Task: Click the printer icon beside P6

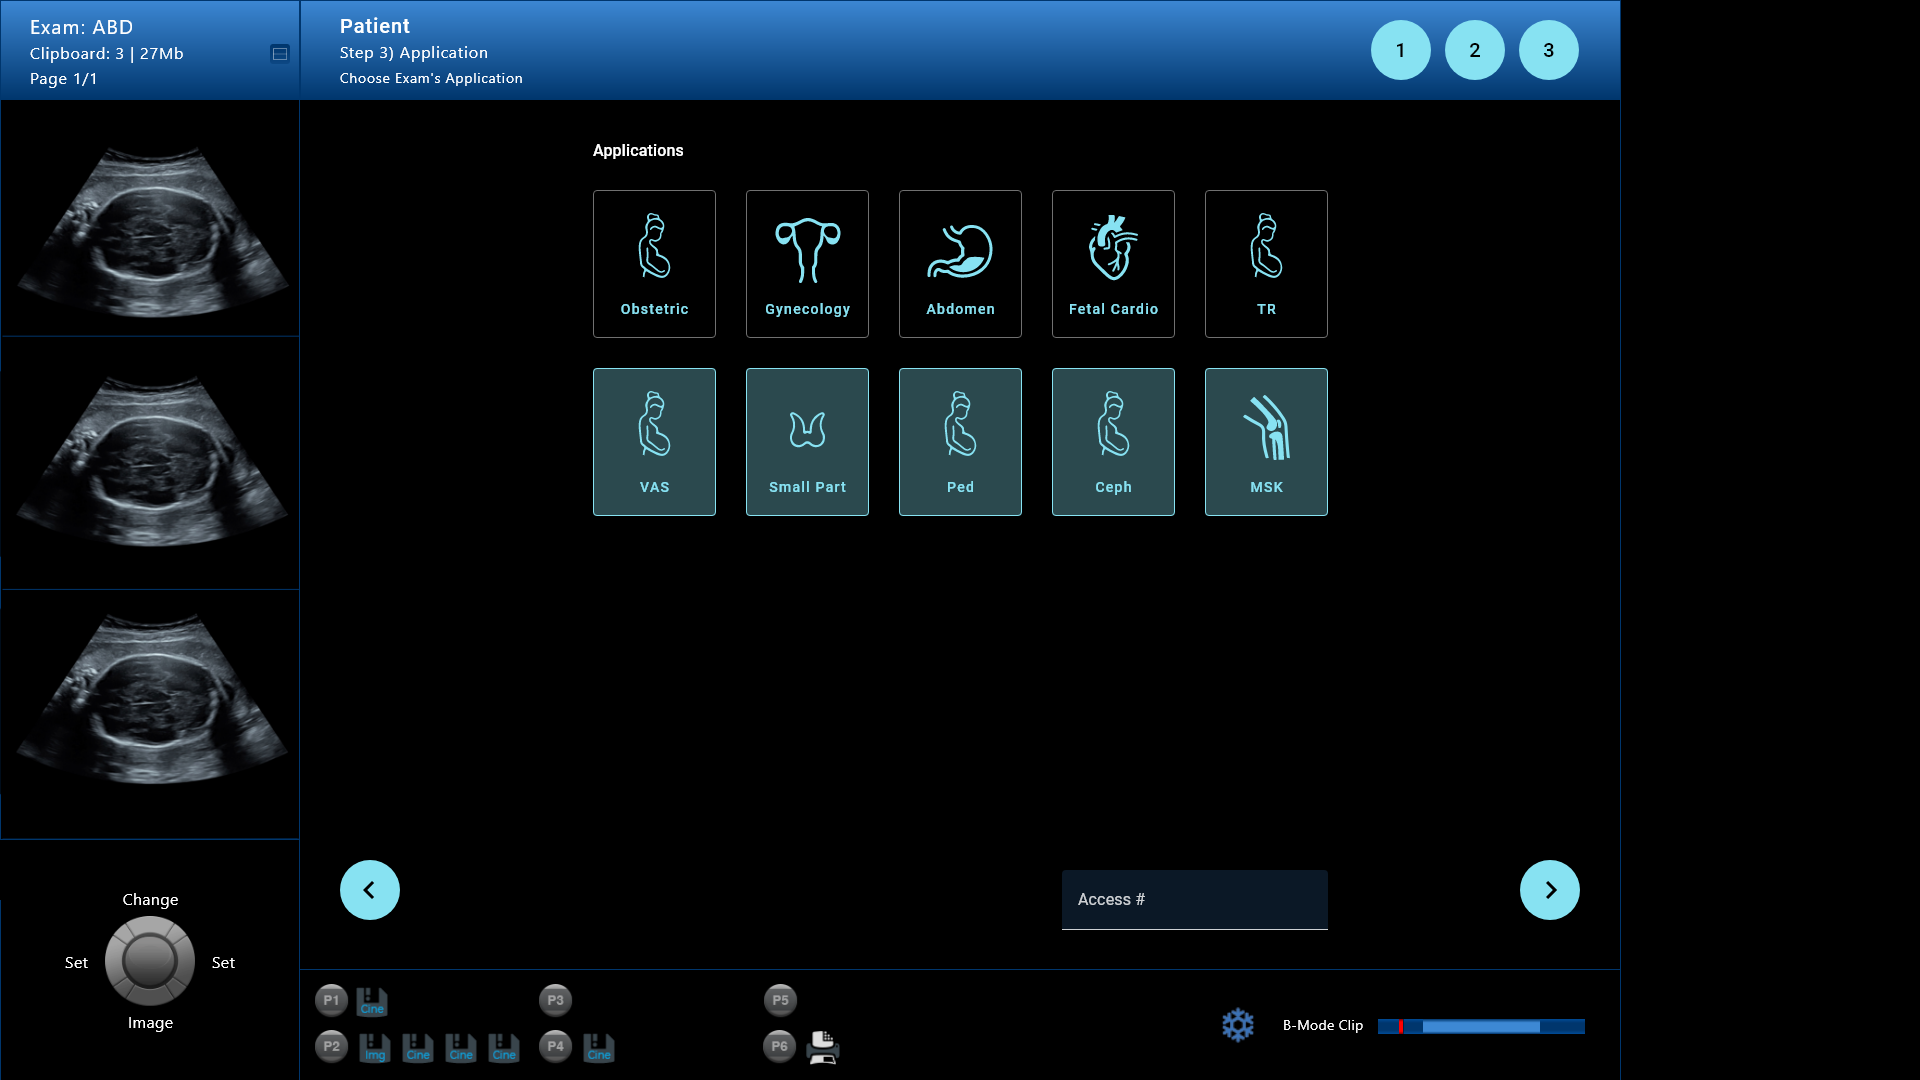Action: tap(822, 1047)
